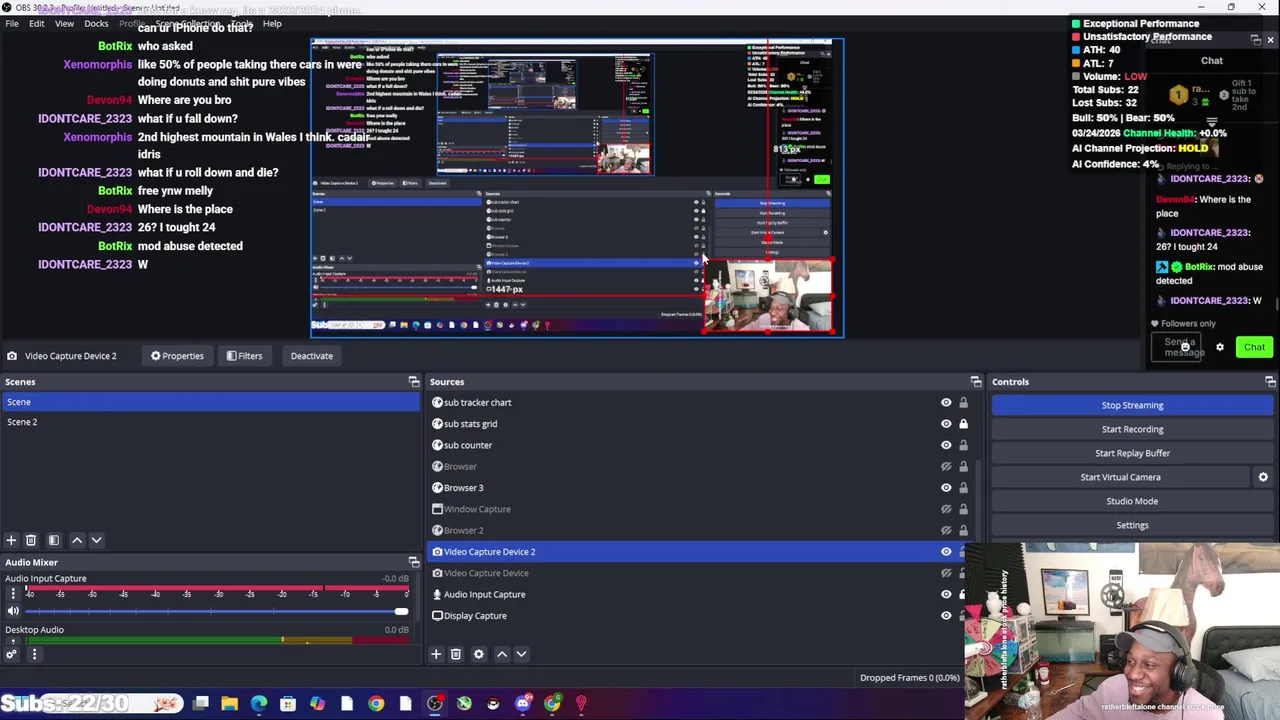Delete selected source with the trash icon
The height and width of the screenshot is (720, 1280).
point(456,654)
